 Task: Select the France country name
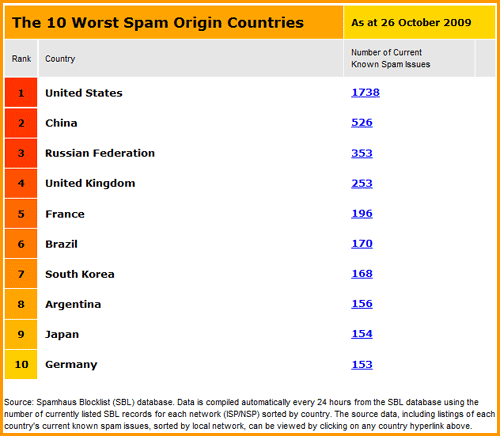[x=65, y=214]
